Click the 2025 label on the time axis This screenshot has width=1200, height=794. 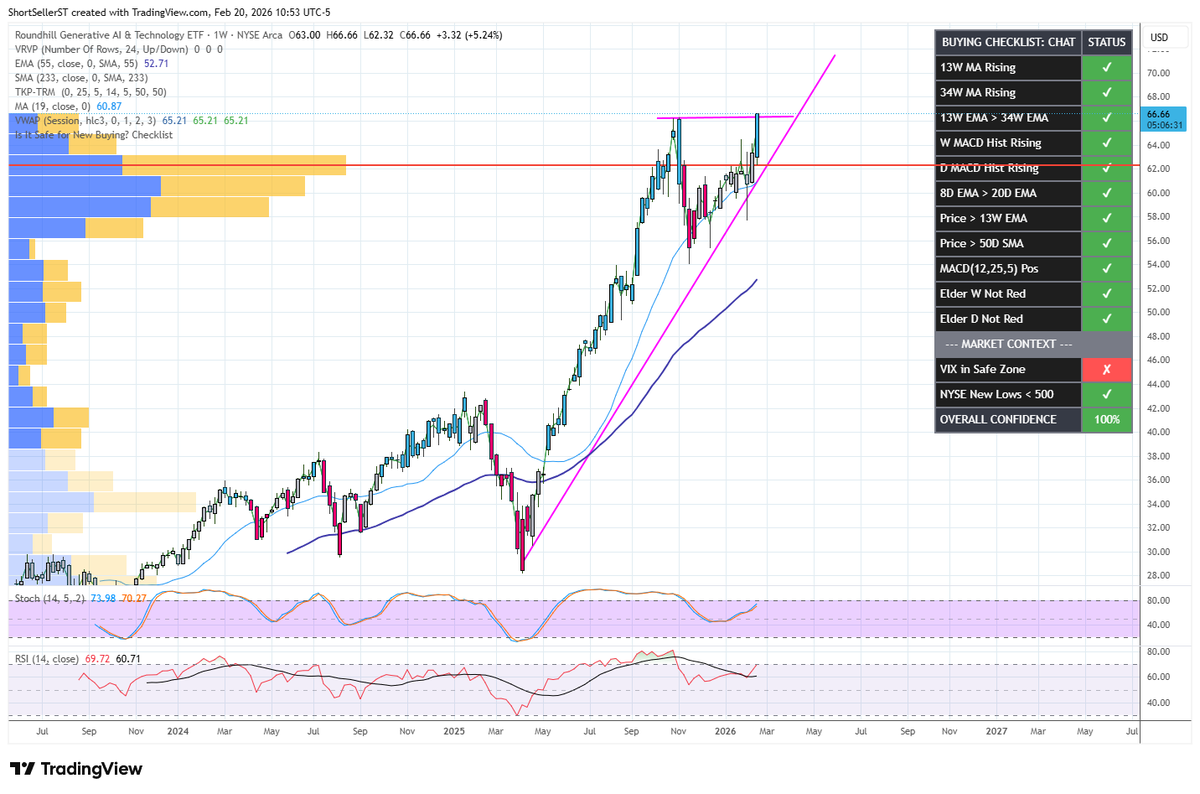[x=455, y=733]
